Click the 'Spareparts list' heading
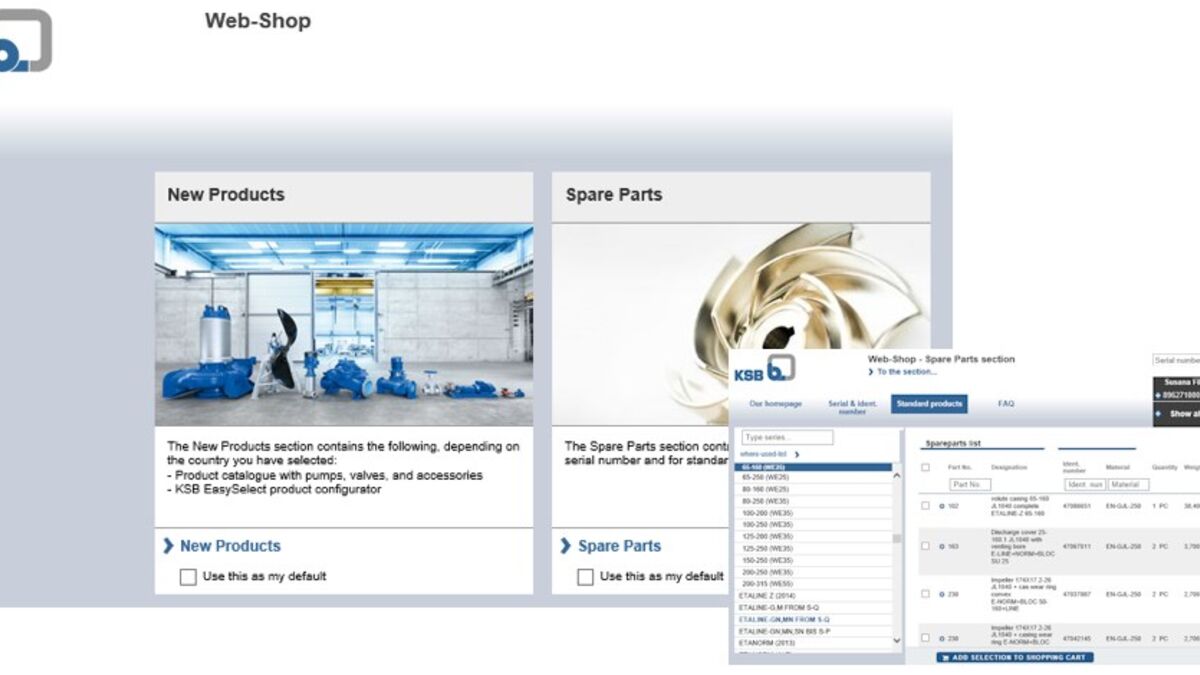 953,443
